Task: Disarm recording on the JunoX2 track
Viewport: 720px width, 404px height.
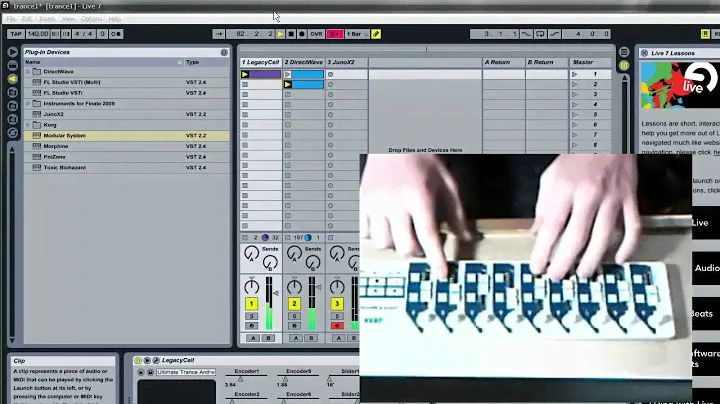Action: 337,325
